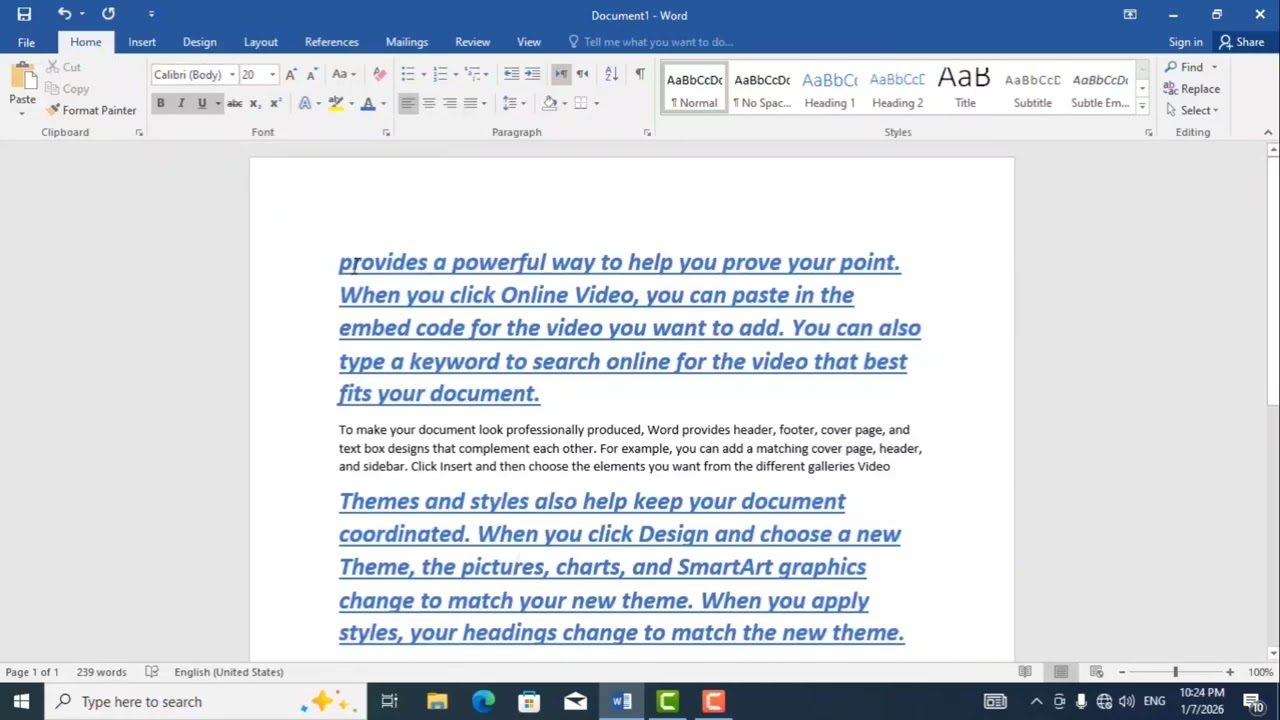Shrink the font size
The width and height of the screenshot is (1280, 720).
tap(311, 74)
